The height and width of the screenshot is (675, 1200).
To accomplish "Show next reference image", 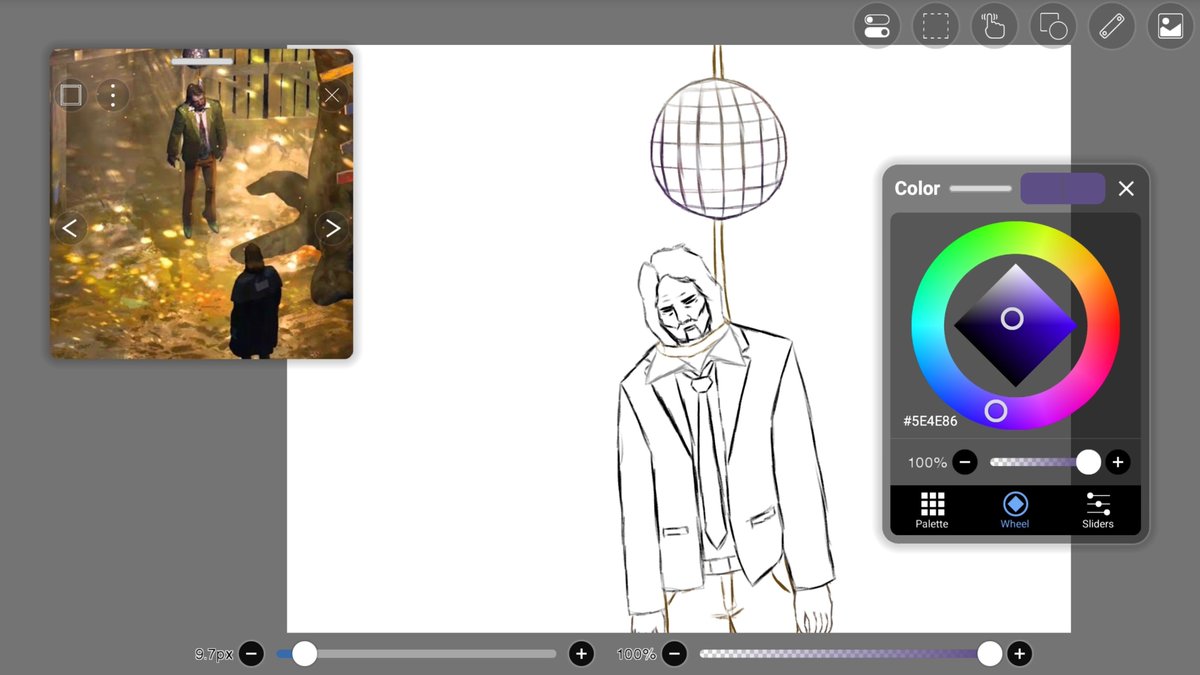I will (x=332, y=228).
